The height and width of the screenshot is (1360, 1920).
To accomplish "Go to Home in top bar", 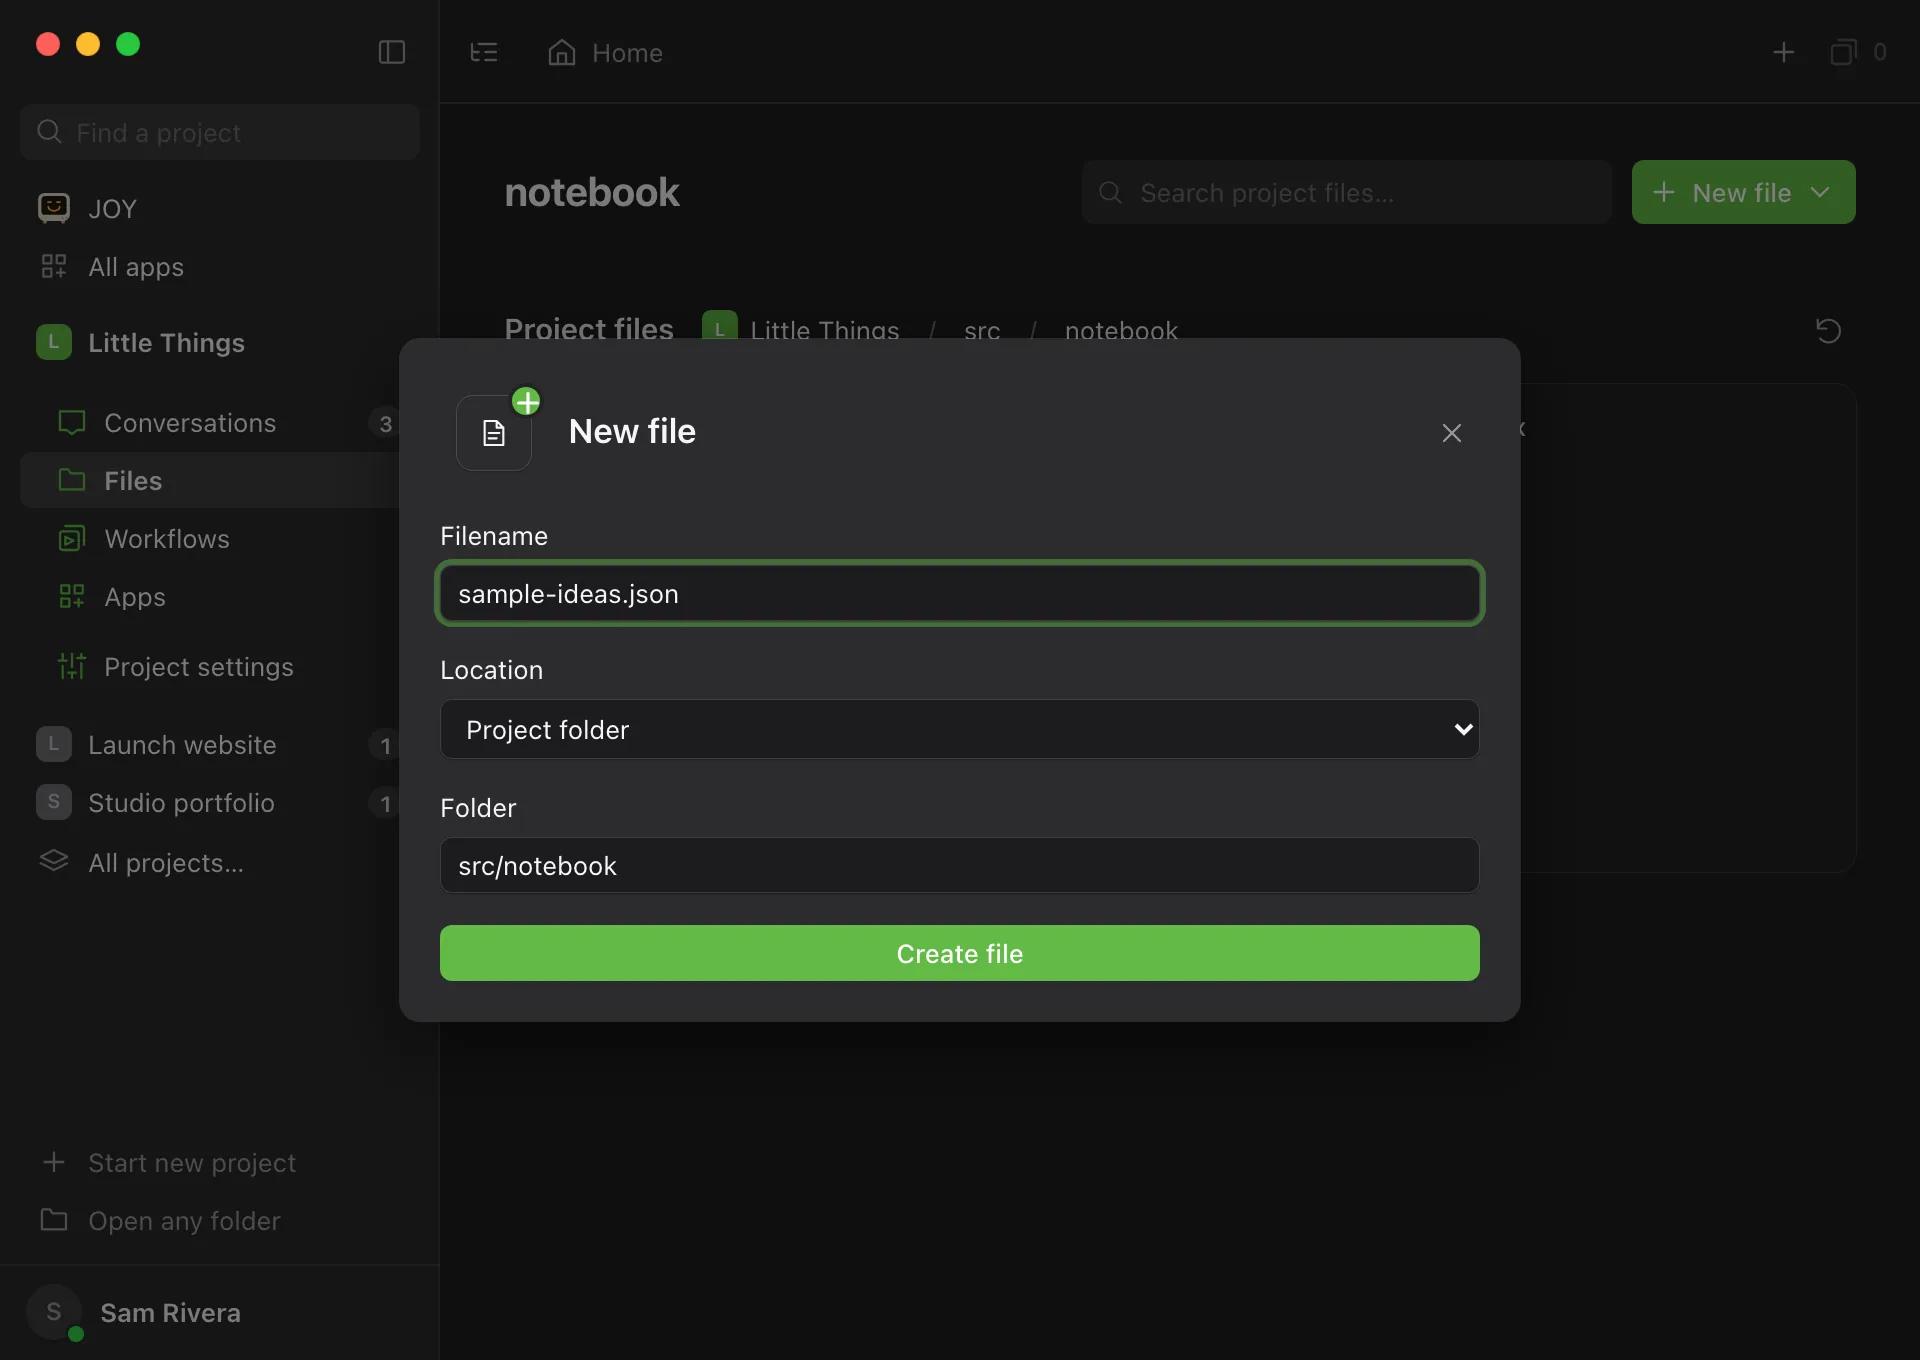I will pos(605,52).
